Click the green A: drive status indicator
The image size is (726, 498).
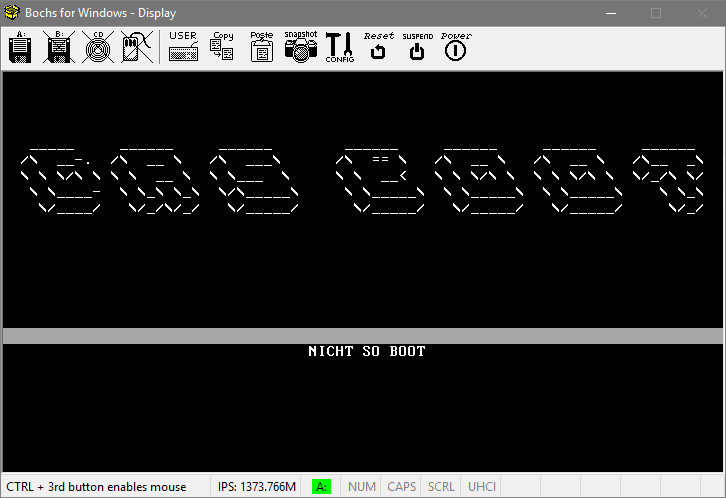[x=321, y=486]
